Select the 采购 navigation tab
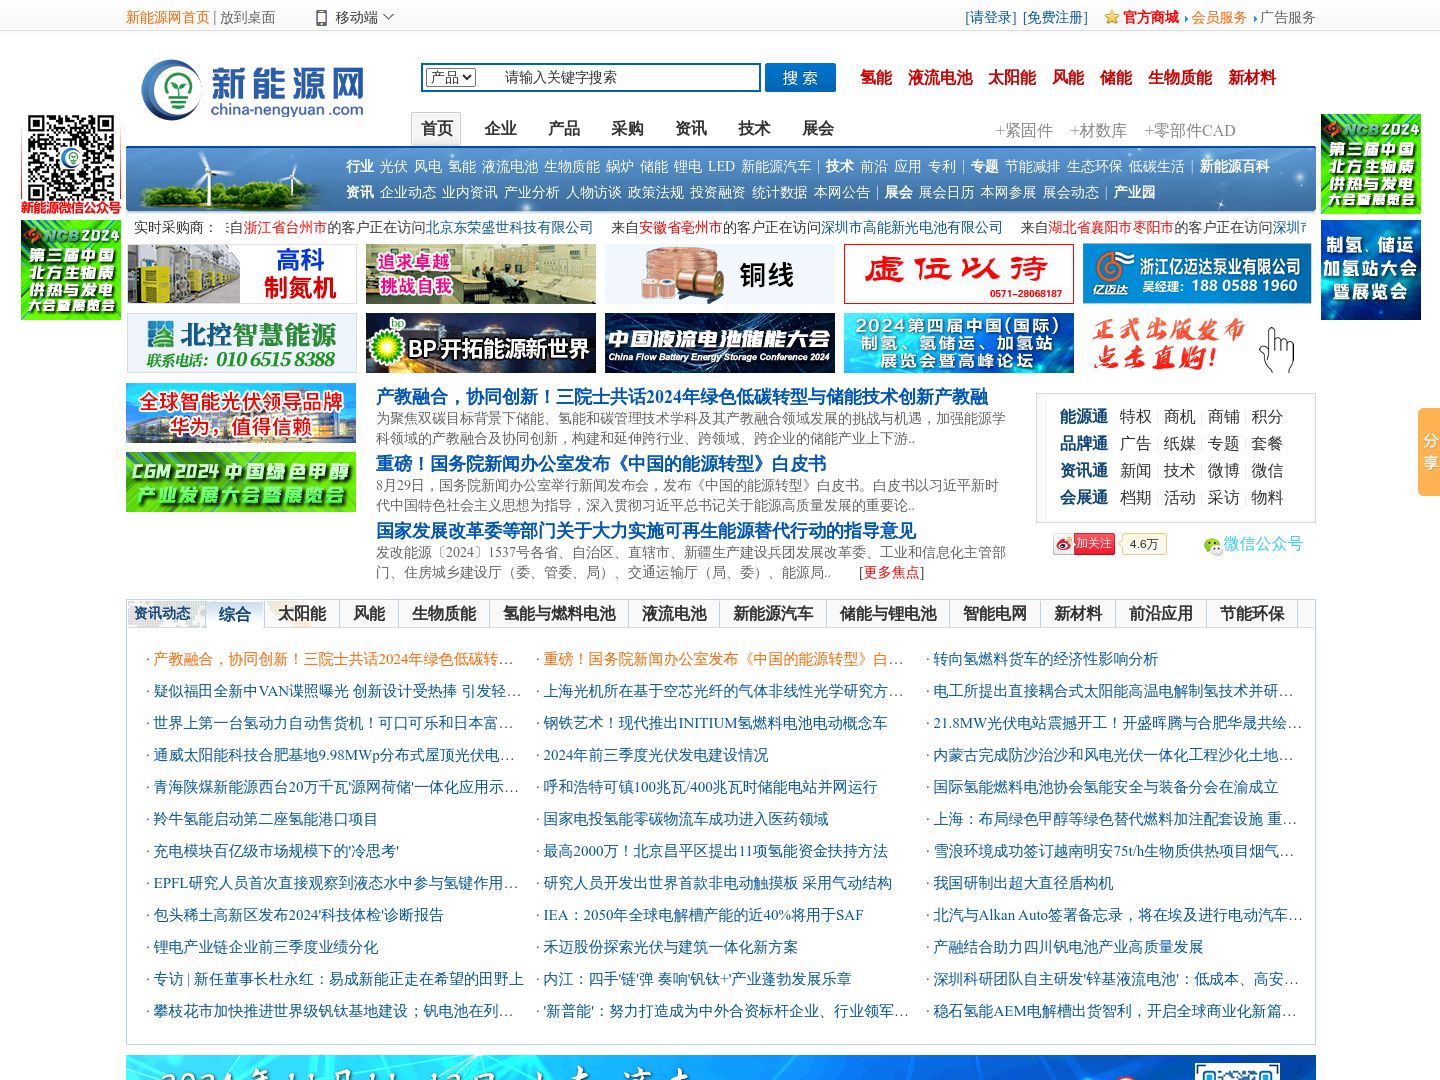 click(627, 128)
